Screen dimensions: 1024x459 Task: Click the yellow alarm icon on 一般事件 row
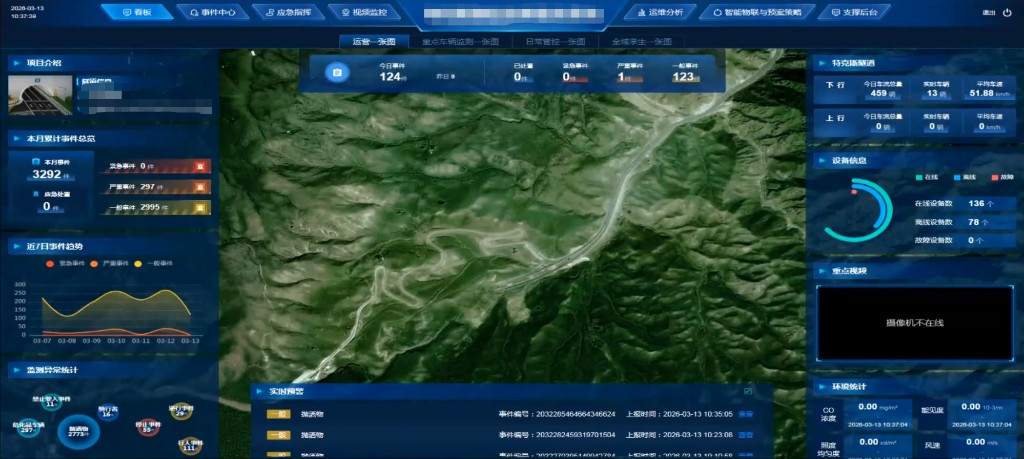point(200,208)
